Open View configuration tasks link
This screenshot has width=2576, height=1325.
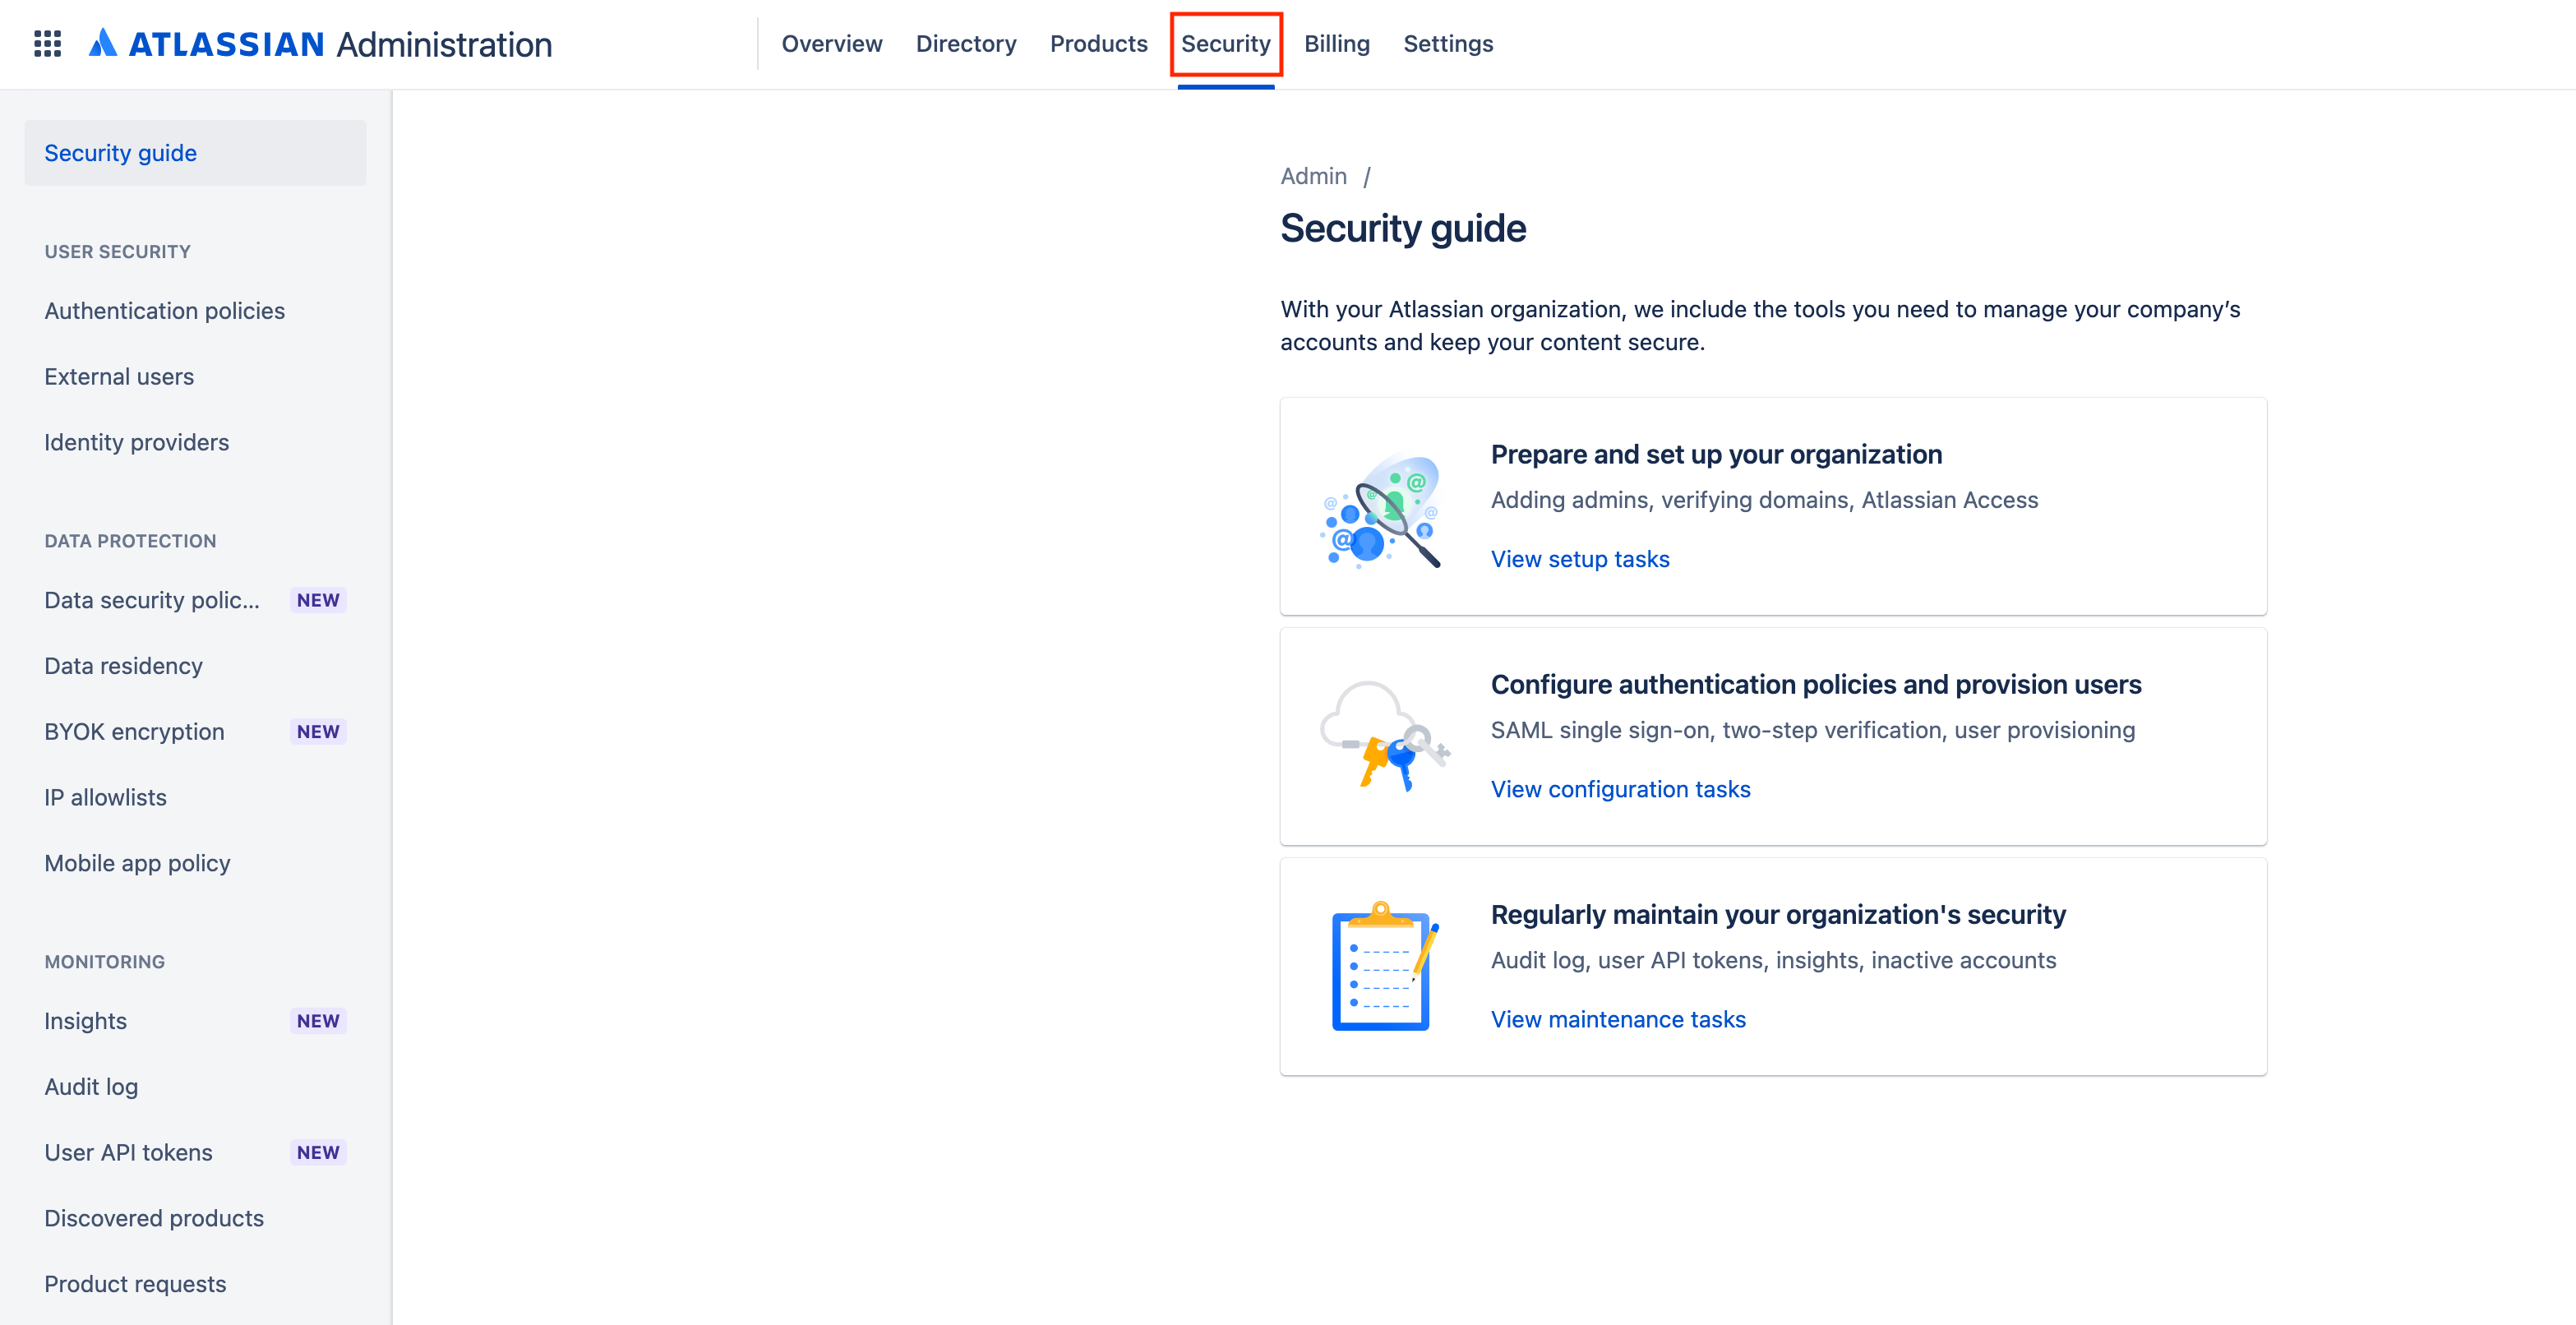coord(1619,789)
